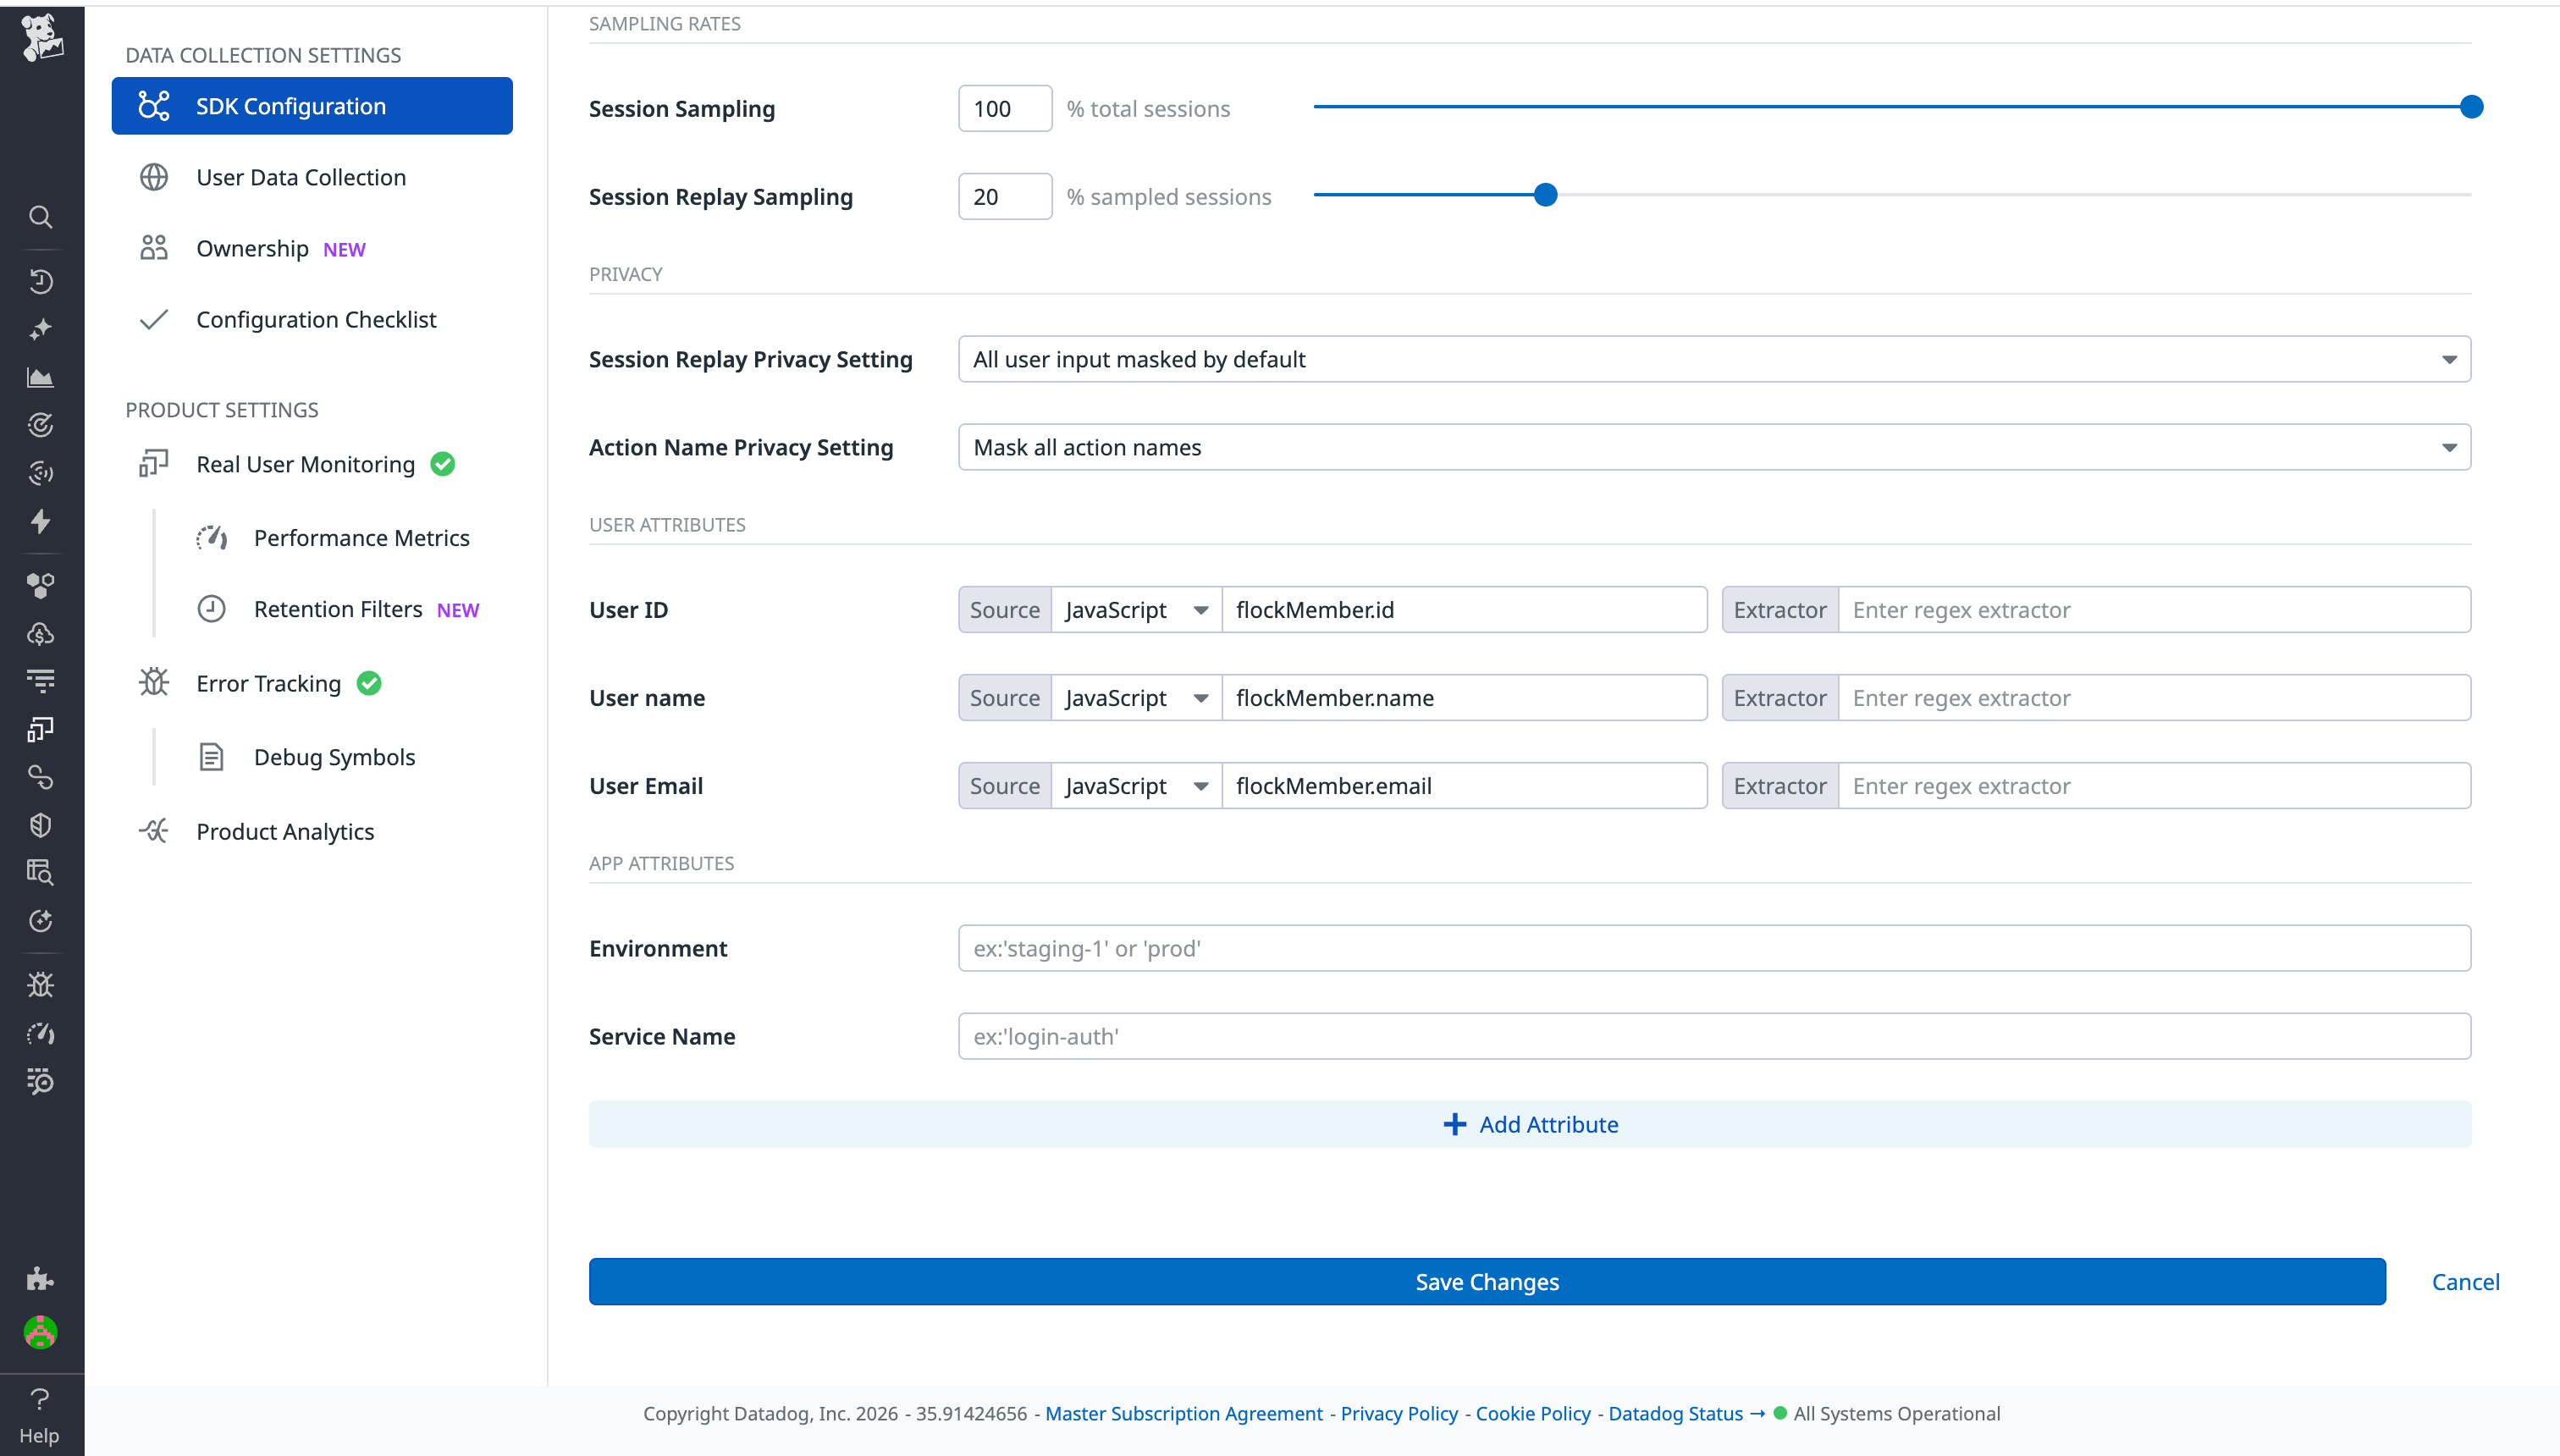Select the security shield icon in the sidebar
2560x1456 pixels.
(x=40, y=824)
